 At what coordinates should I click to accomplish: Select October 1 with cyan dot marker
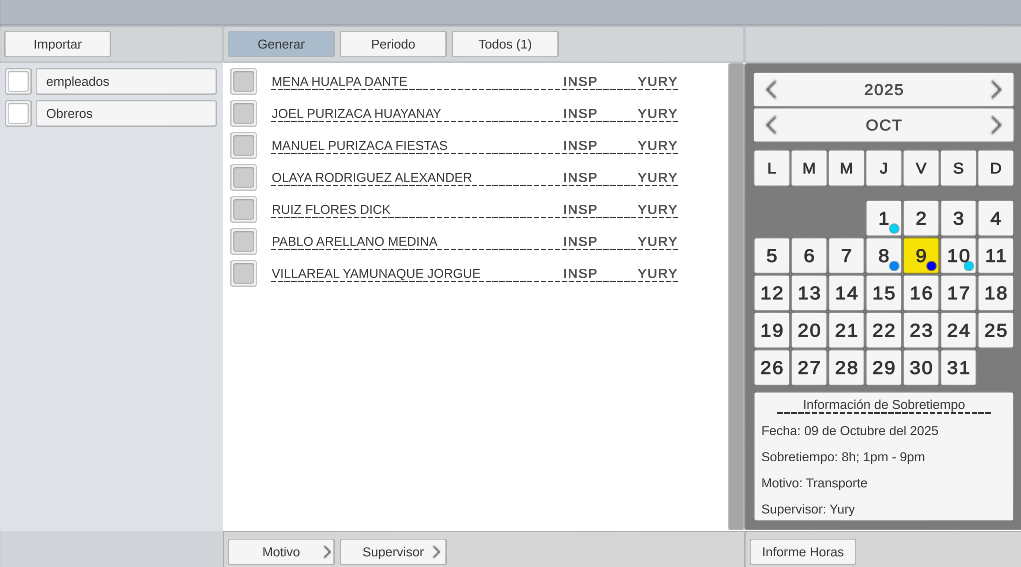884,219
